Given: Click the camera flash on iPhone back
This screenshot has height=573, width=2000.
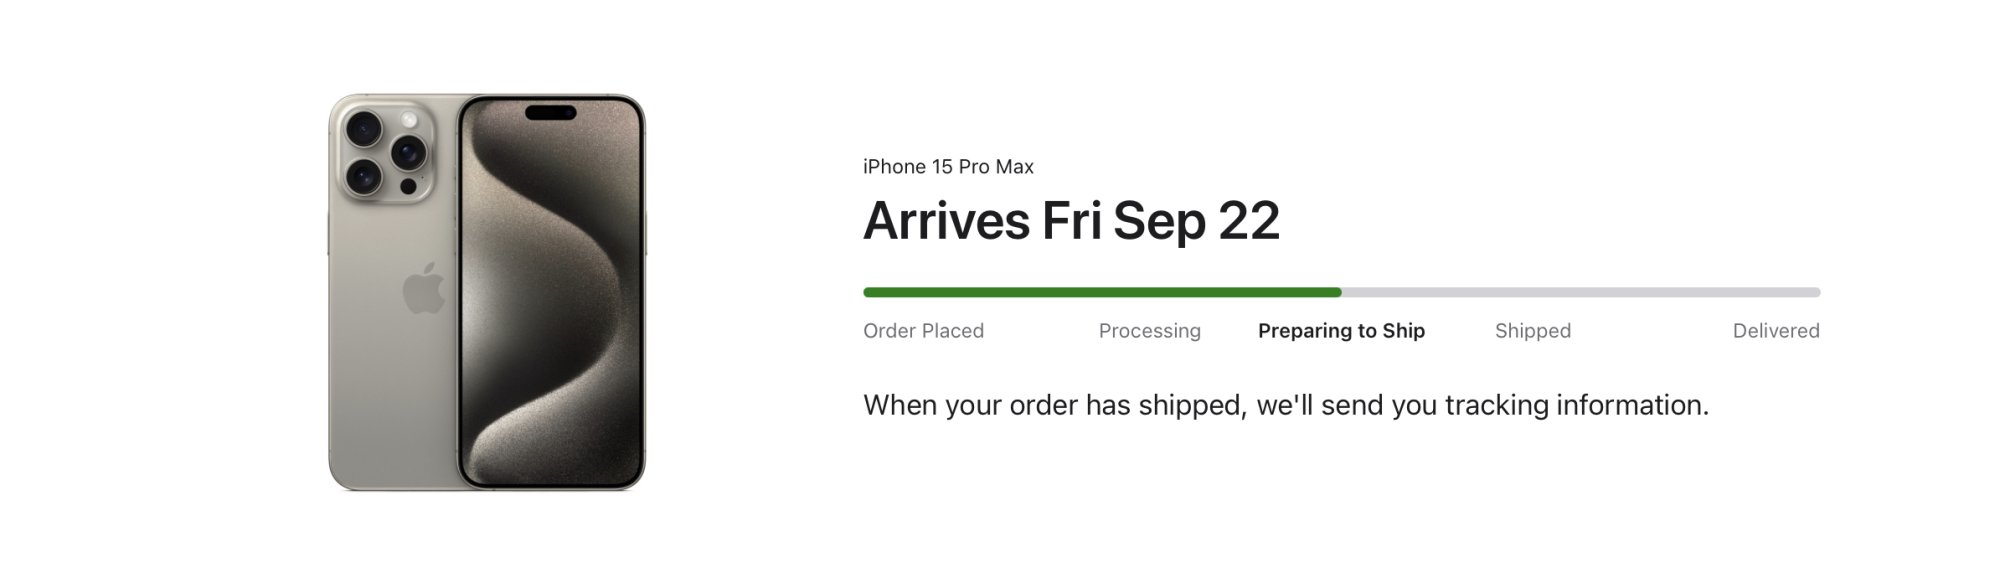Looking at the screenshot, I should [x=409, y=119].
